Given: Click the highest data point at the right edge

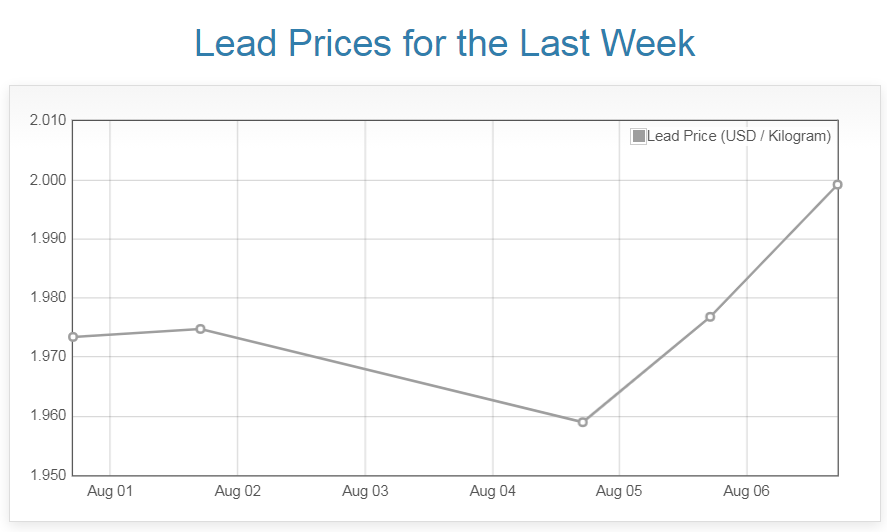Looking at the screenshot, I should (x=837, y=184).
